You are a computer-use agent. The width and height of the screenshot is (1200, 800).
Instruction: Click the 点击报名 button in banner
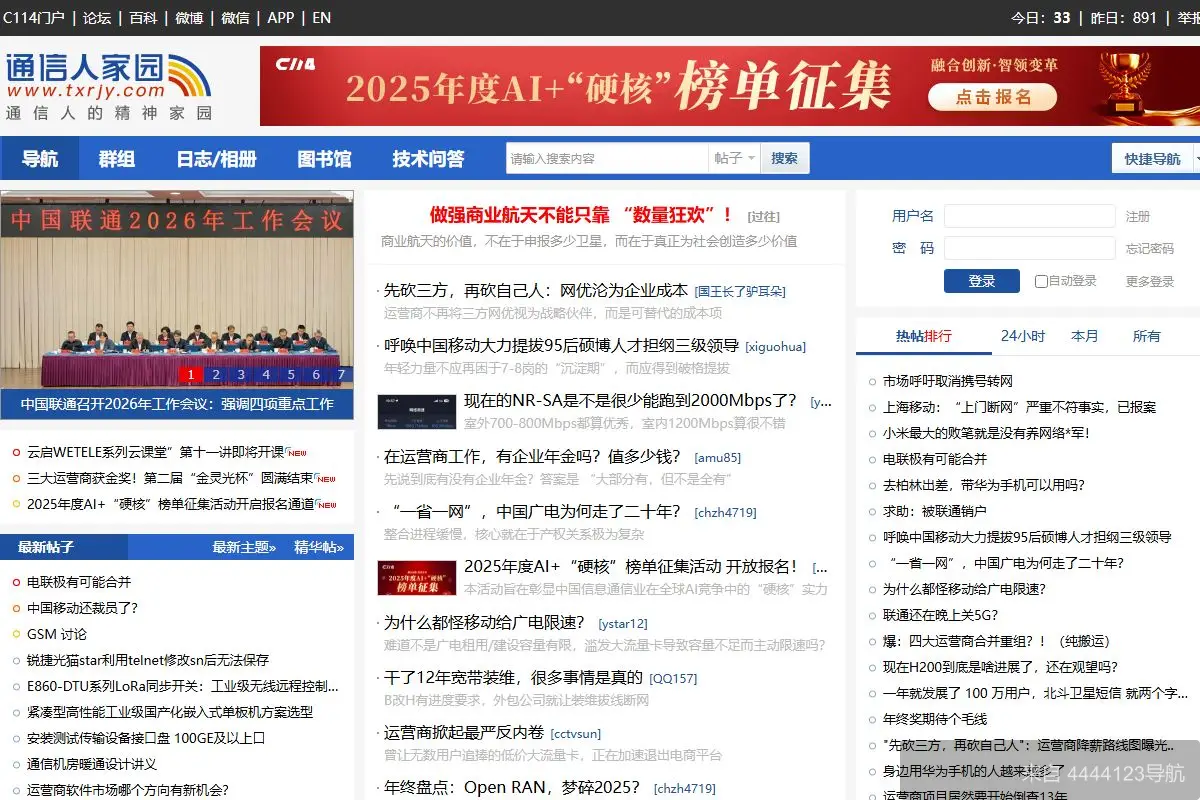coord(993,97)
